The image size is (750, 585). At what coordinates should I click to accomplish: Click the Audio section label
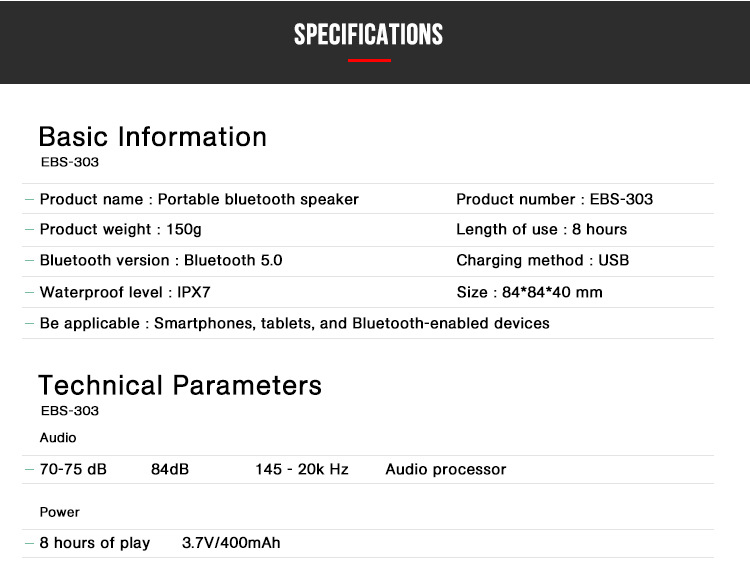tap(58, 437)
